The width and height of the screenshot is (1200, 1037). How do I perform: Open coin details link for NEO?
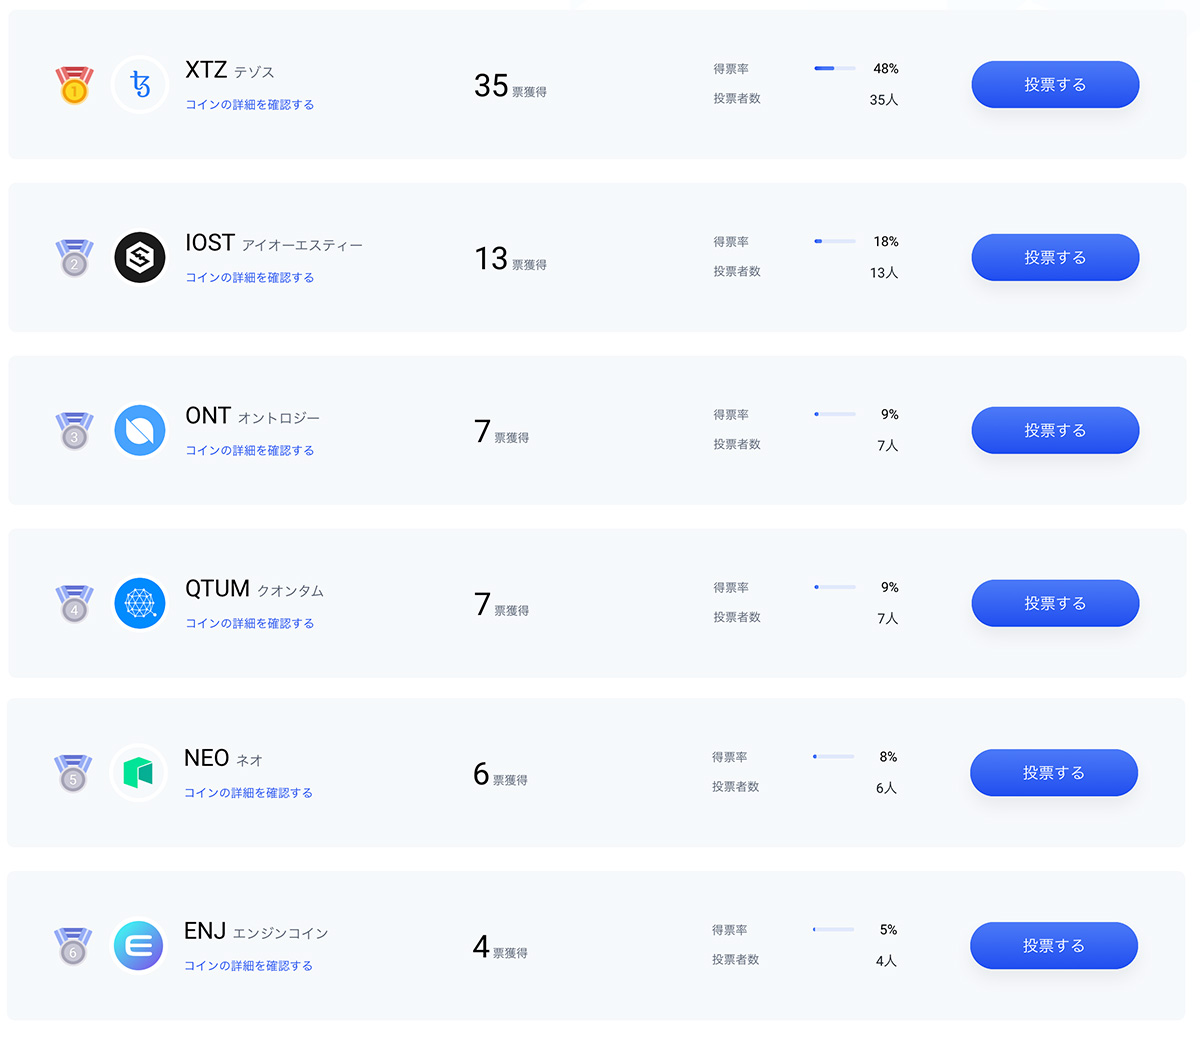pos(249,793)
